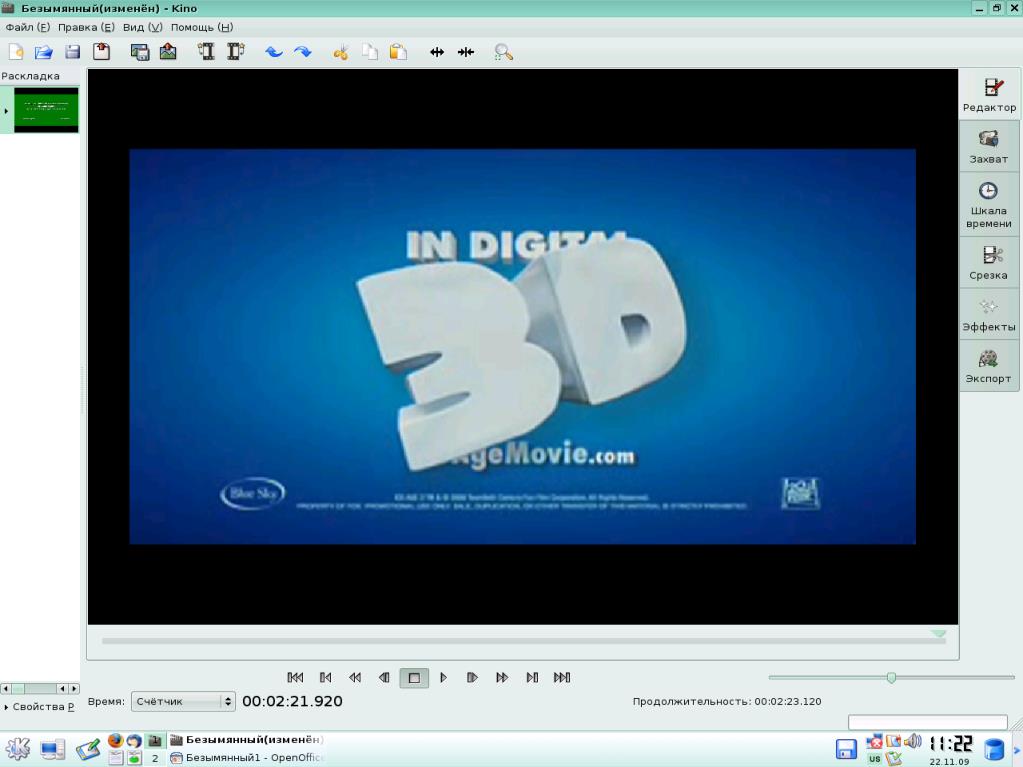This screenshot has width=1023, height=767.
Task: Open the Помощь menu
Action: pyautogui.click(x=202, y=27)
